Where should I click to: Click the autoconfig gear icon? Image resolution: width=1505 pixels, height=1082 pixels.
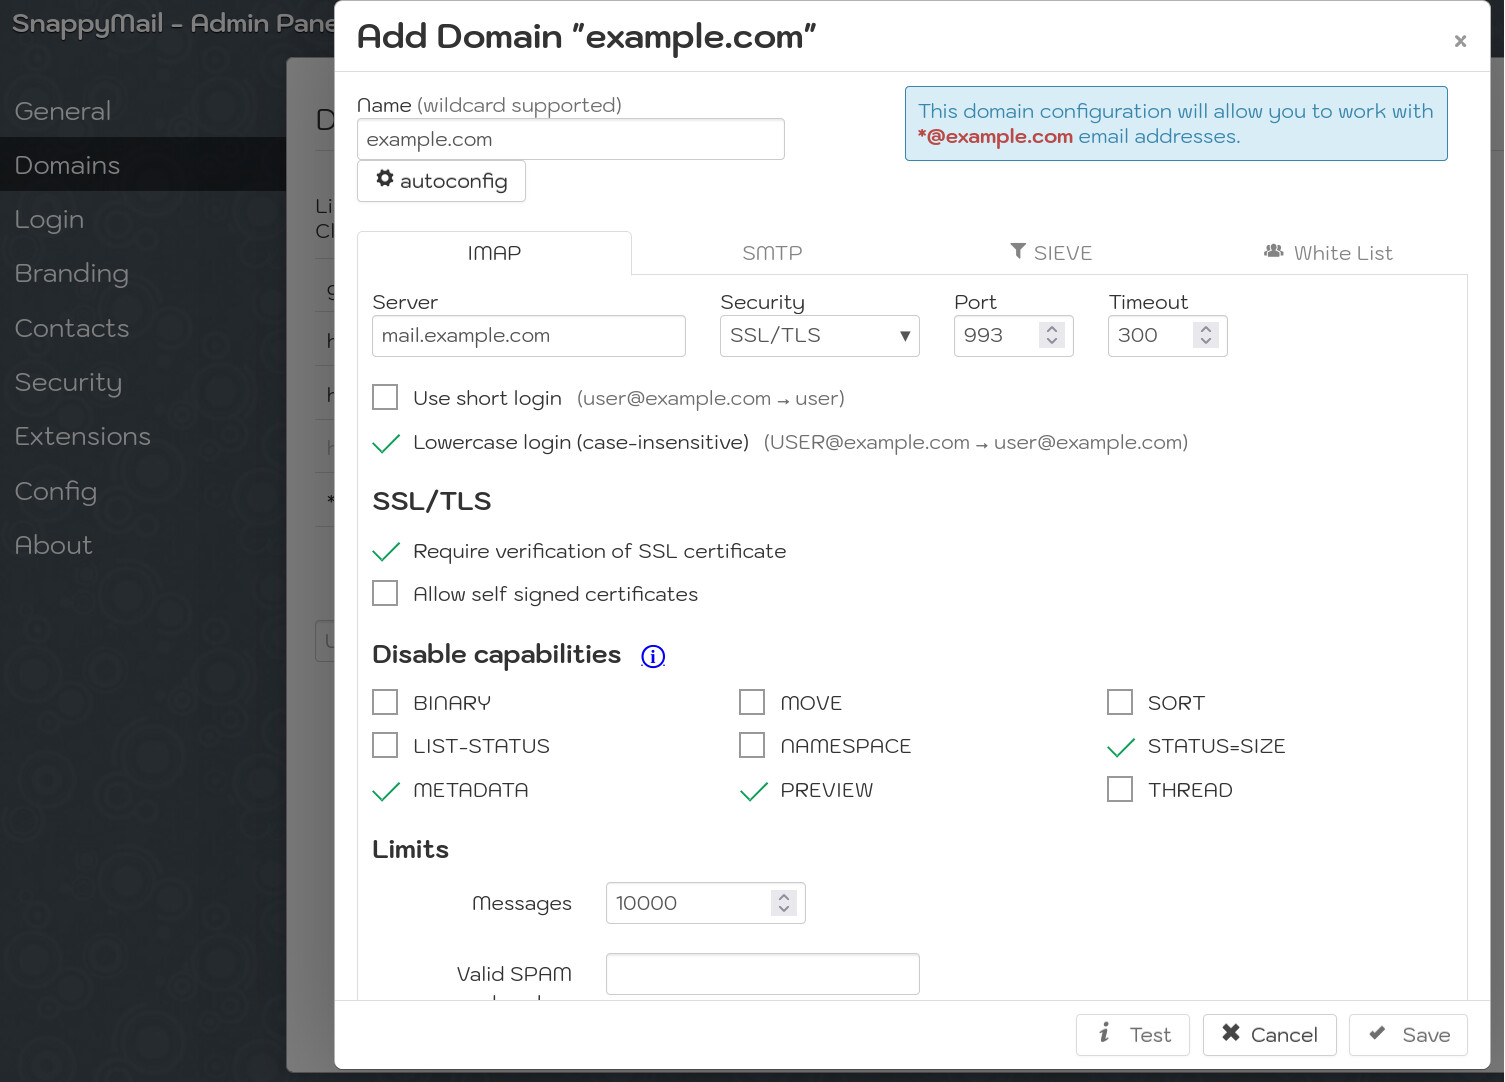pos(385,179)
